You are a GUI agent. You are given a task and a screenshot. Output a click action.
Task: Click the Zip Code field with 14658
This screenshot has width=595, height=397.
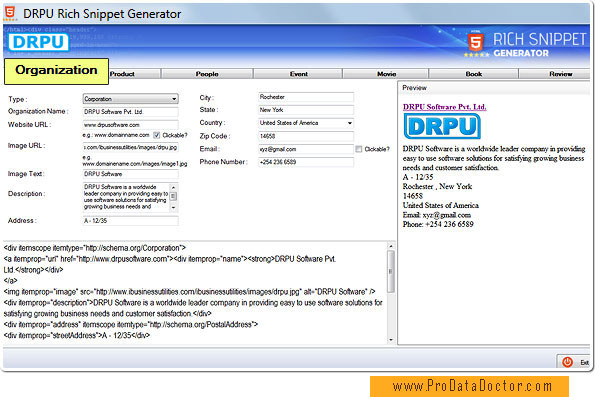click(306, 136)
